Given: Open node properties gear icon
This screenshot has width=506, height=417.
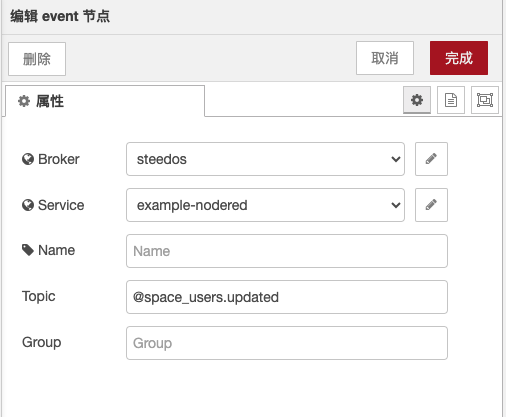Looking at the screenshot, I should click(417, 100).
